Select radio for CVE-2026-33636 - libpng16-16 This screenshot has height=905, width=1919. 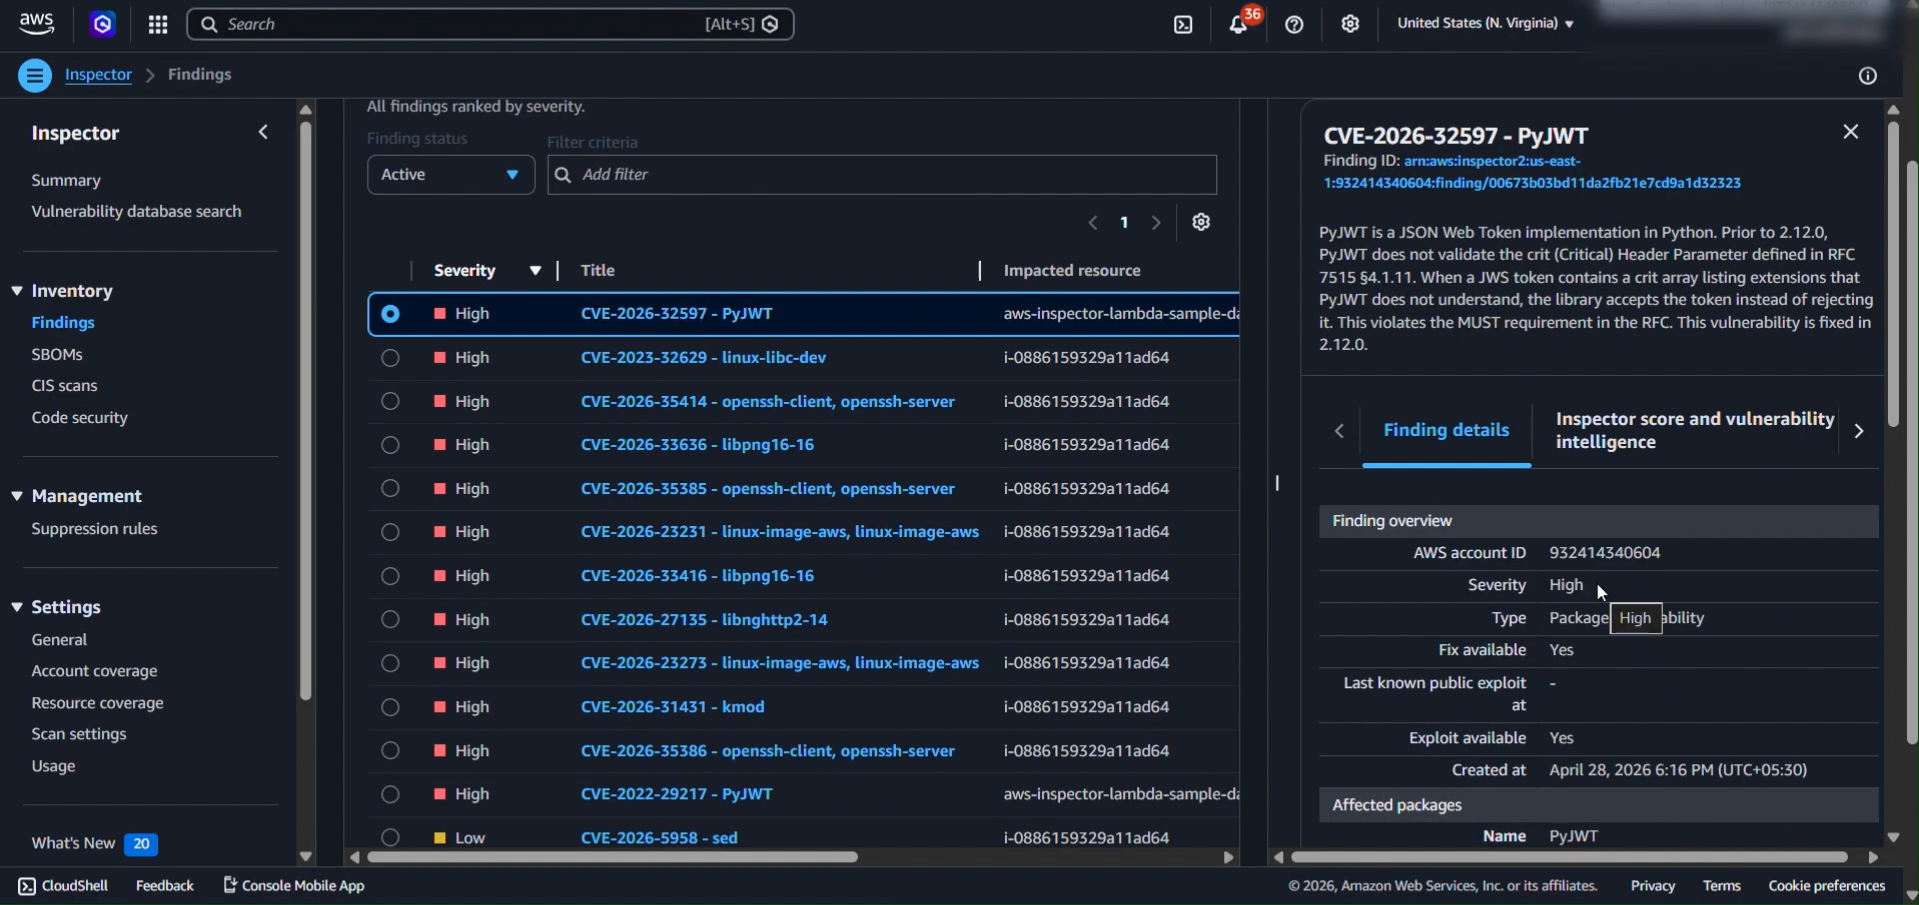pos(390,445)
